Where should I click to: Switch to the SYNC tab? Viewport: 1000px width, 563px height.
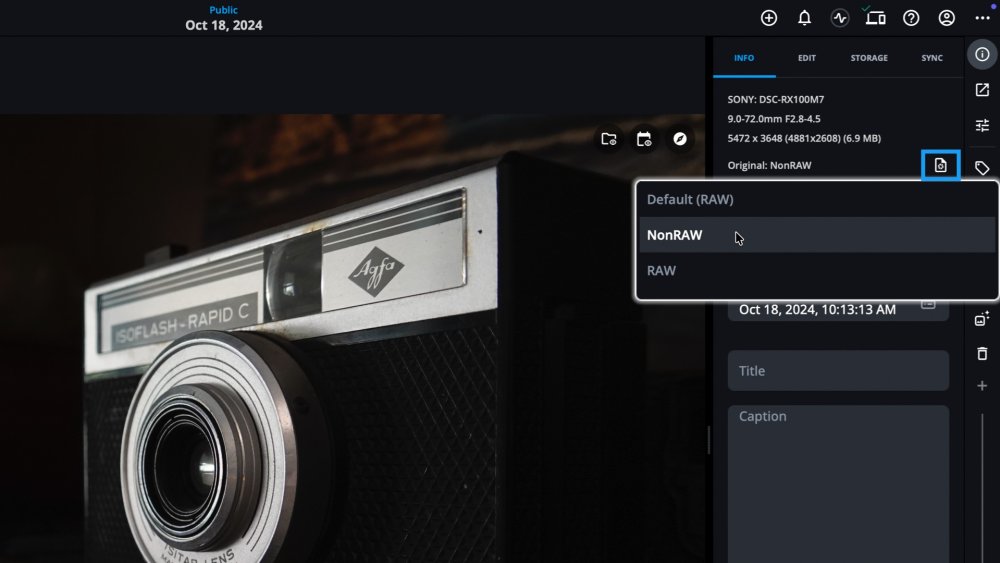pyautogui.click(x=932, y=58)
